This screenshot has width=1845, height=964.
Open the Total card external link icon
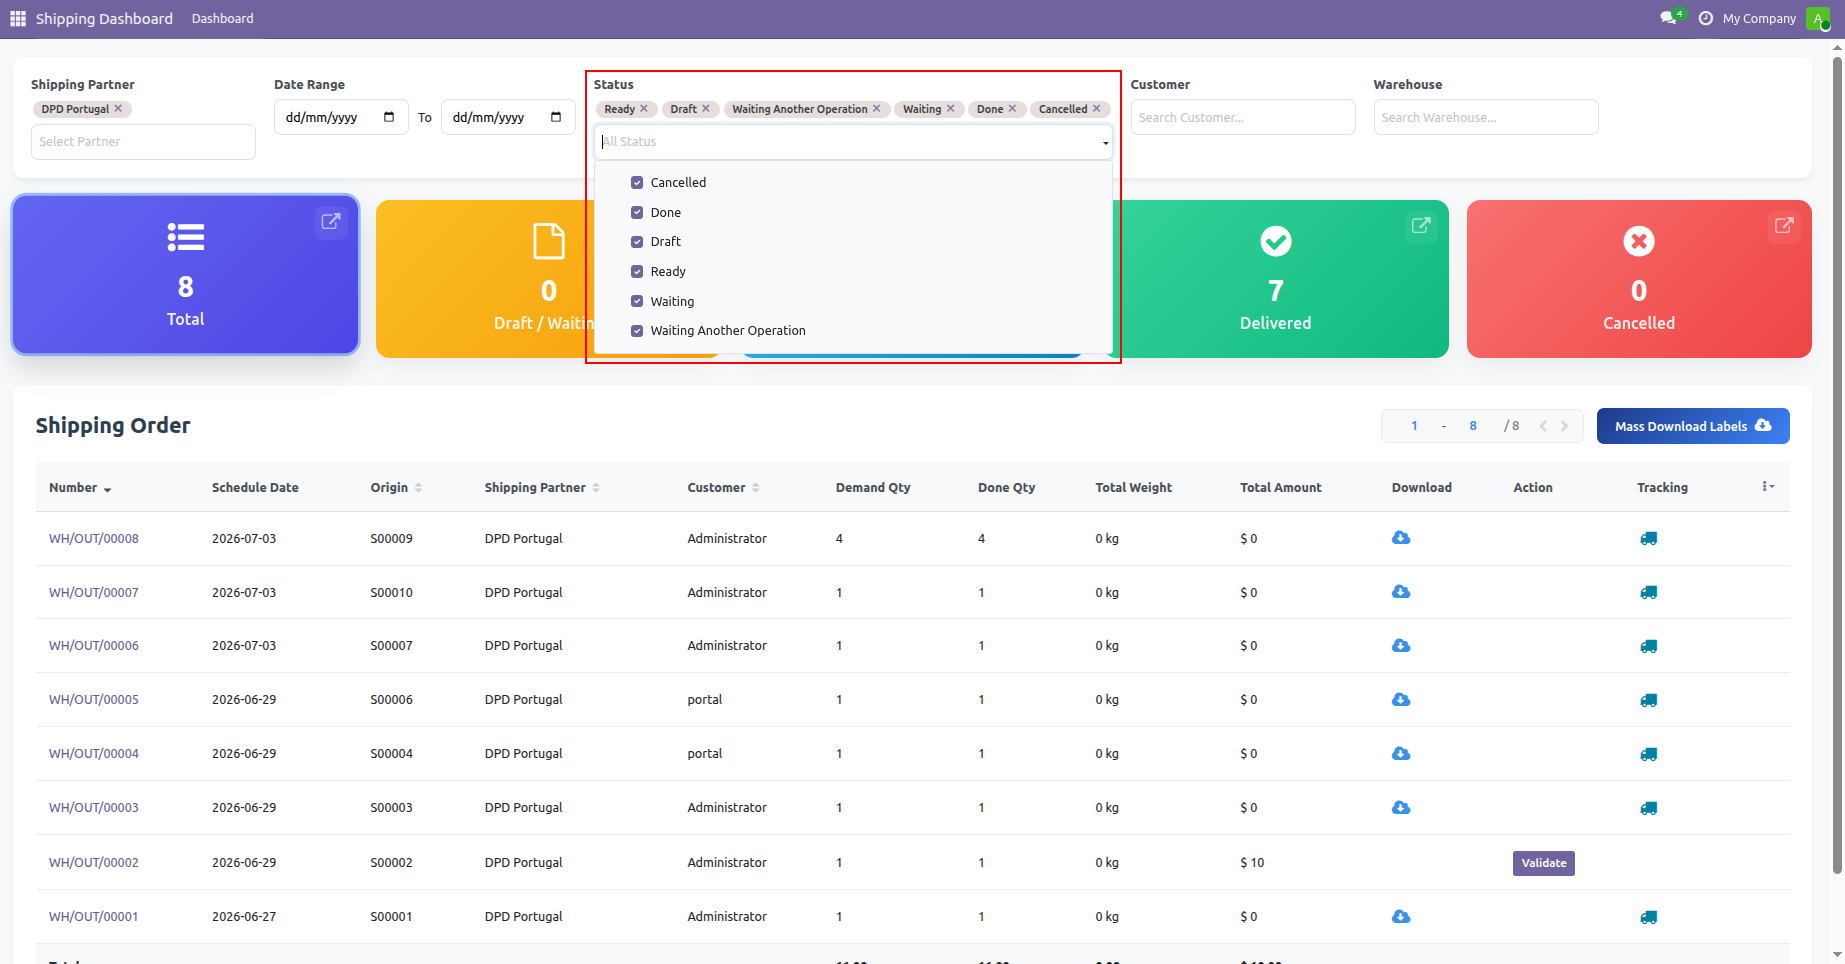click(x=331, y=221)
